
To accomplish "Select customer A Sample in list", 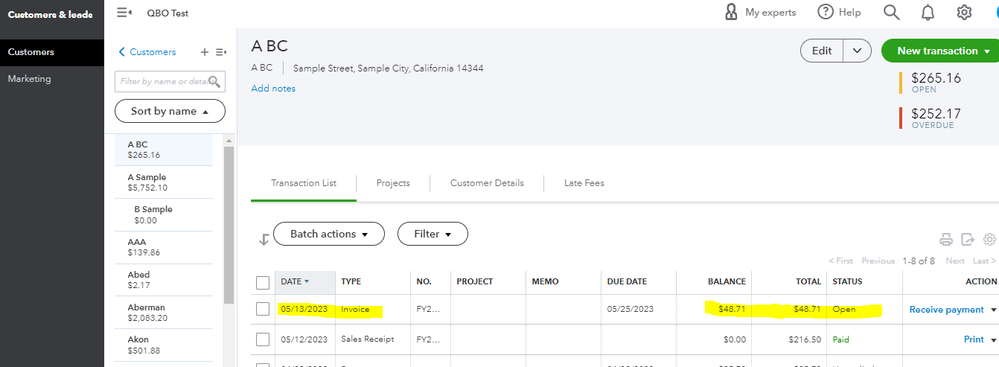I will point(164,182).
